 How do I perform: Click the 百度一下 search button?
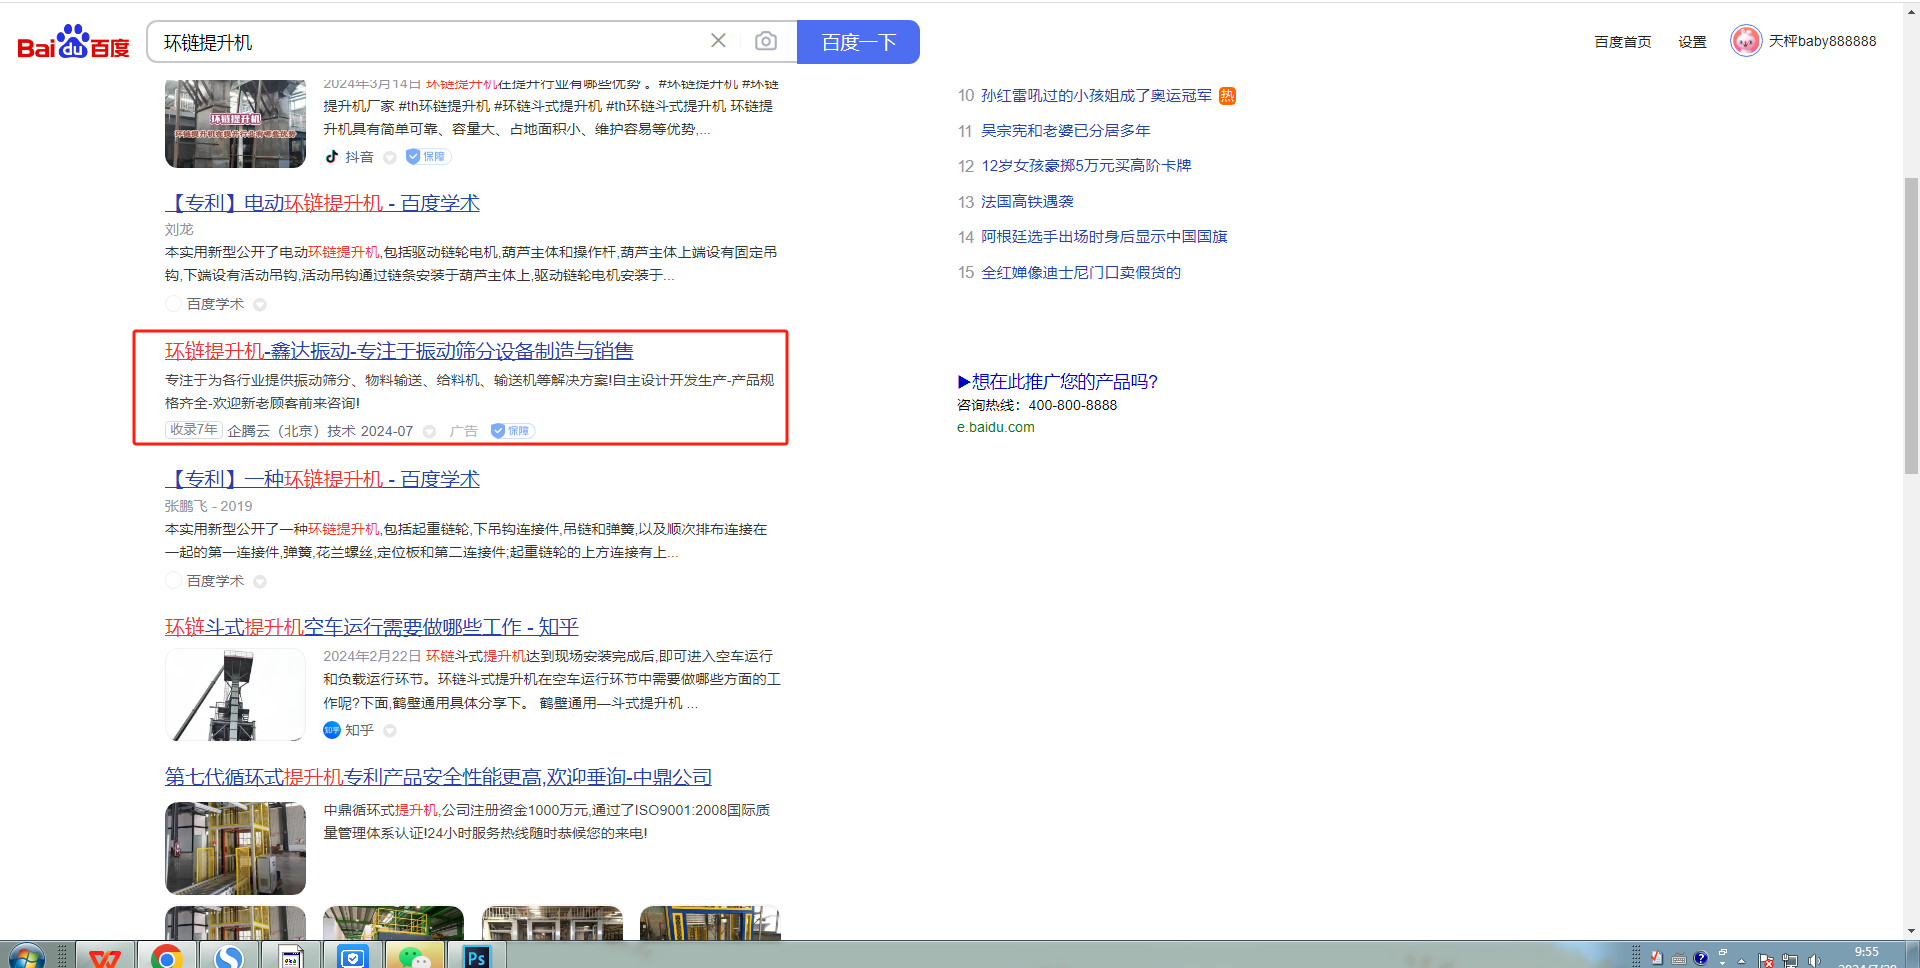pos(858,42)
